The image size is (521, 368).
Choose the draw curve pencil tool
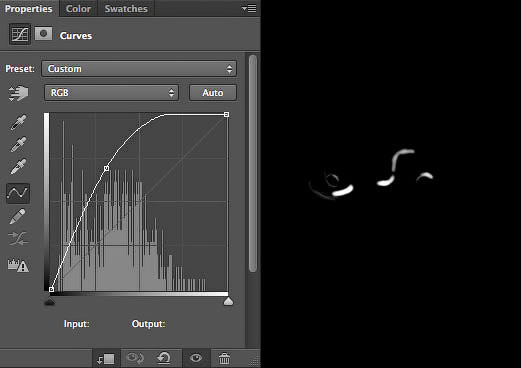(x=18, y=216)
